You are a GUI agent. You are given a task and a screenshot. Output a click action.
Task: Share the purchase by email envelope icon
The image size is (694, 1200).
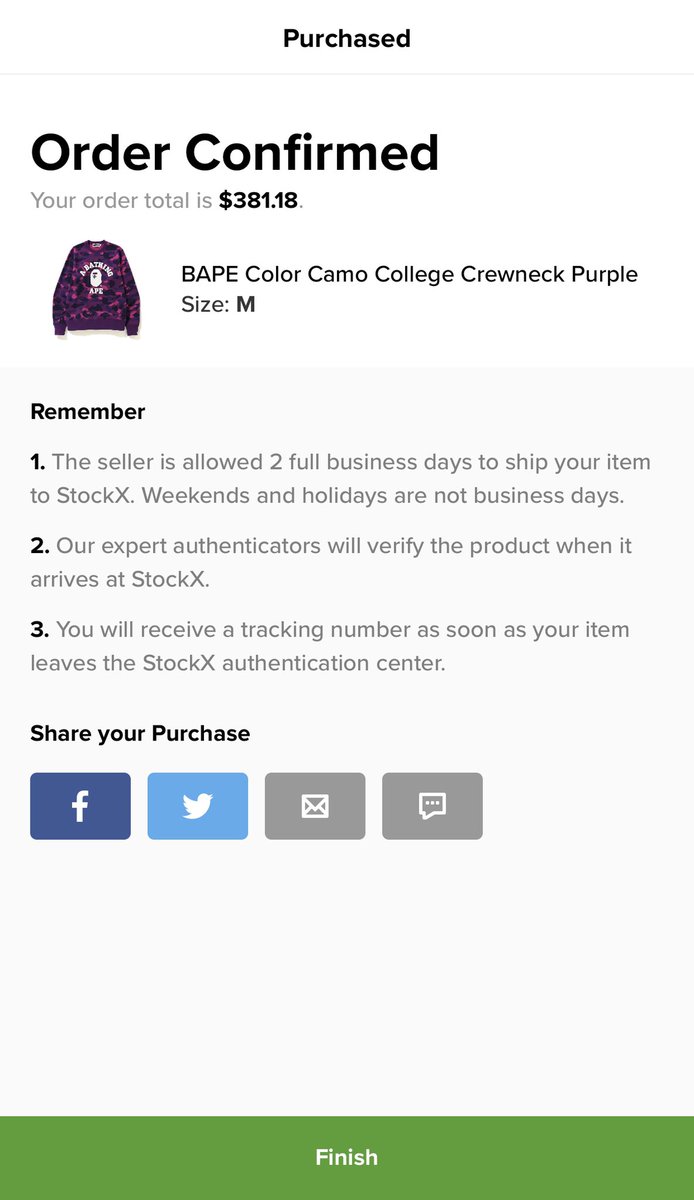click(315, 806)
